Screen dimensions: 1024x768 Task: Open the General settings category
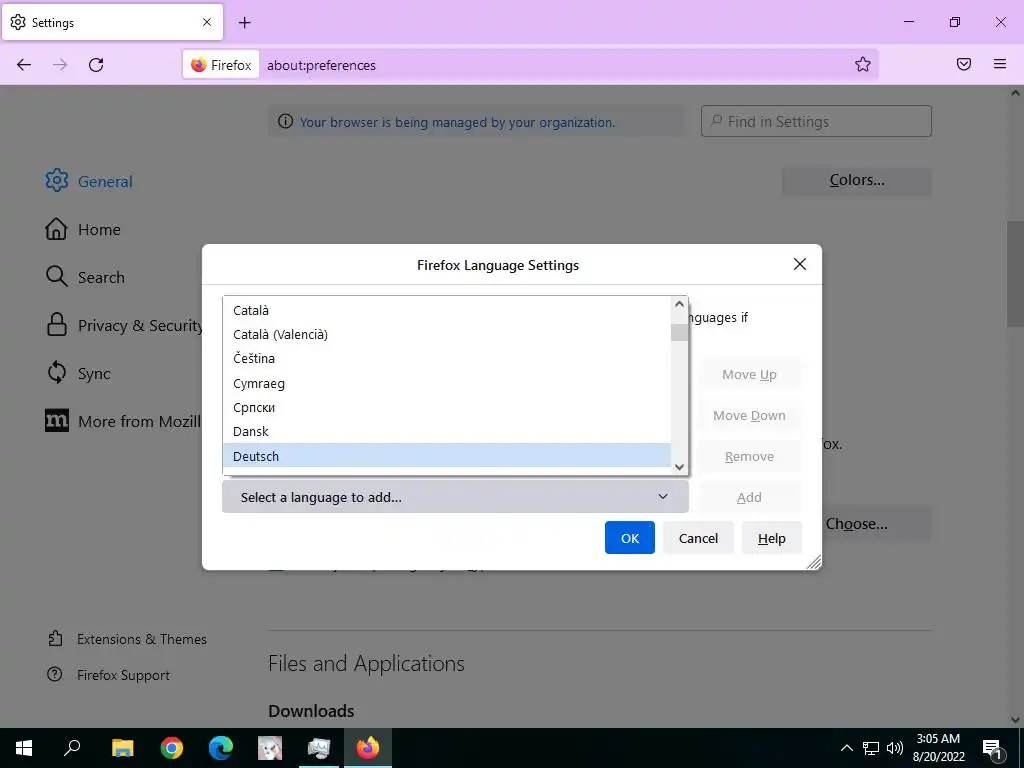(89, 181)
